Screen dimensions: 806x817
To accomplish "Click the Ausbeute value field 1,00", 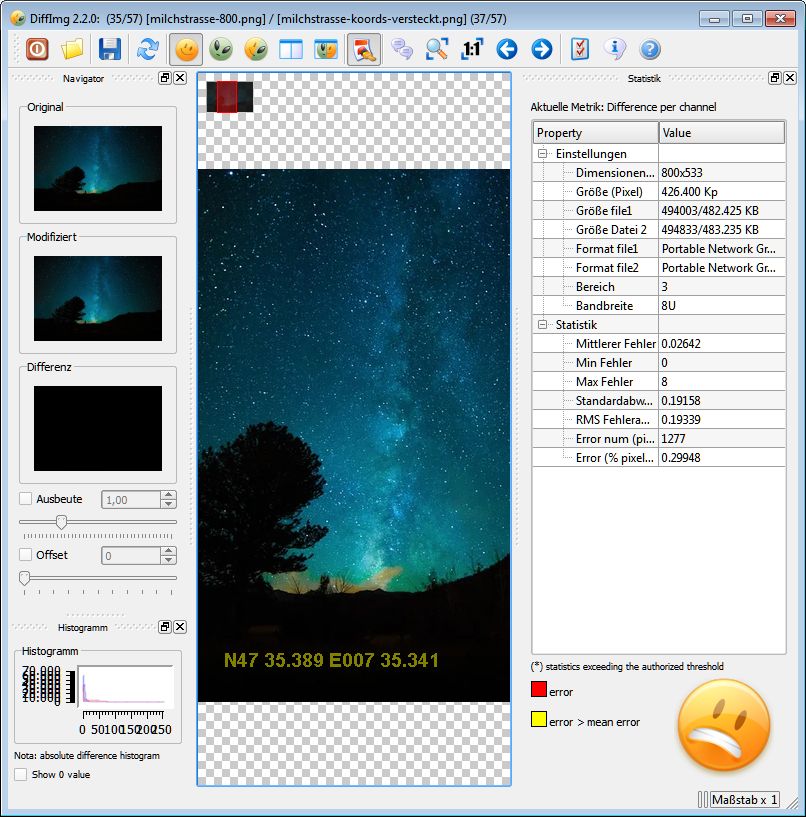I will [131, 500].
